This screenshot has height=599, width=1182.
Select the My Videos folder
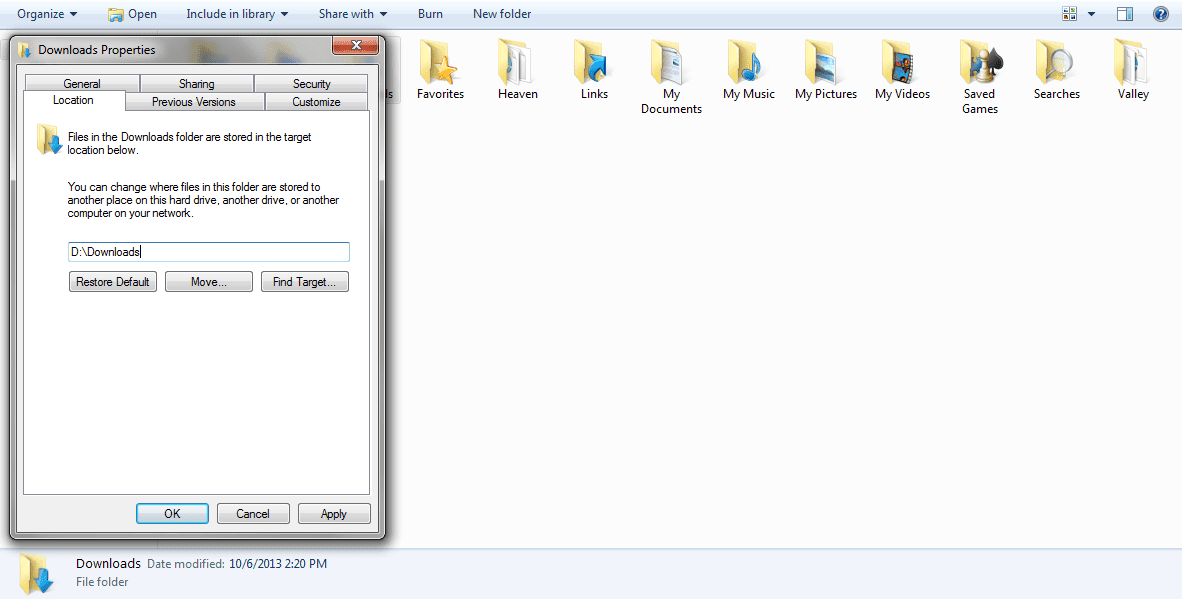point(902,63)
